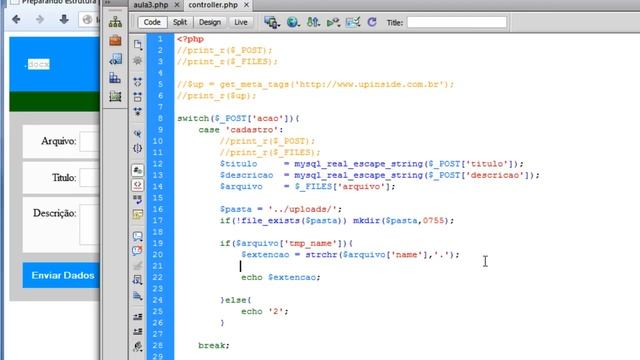The height and width of the screenshot is (360, 640).
Task: Open the Open Documents list dropdown
Action: (x=138, y=44)
